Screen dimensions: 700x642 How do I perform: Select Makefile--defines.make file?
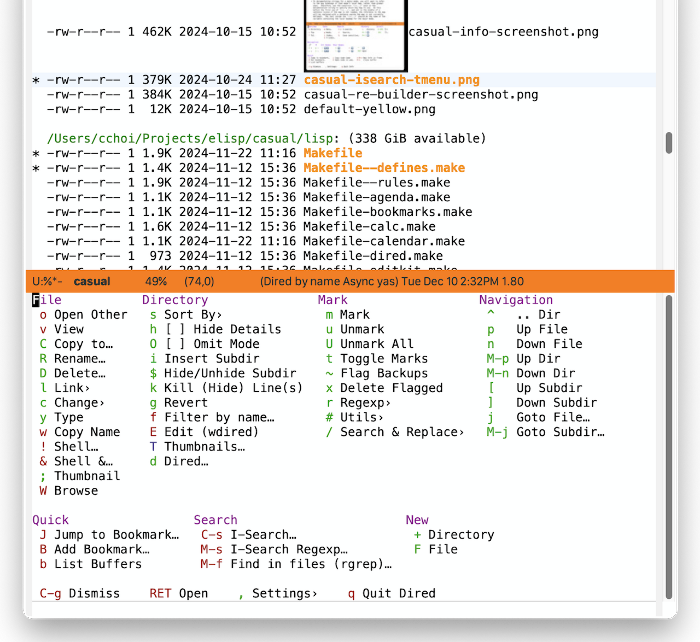[384, 168]
